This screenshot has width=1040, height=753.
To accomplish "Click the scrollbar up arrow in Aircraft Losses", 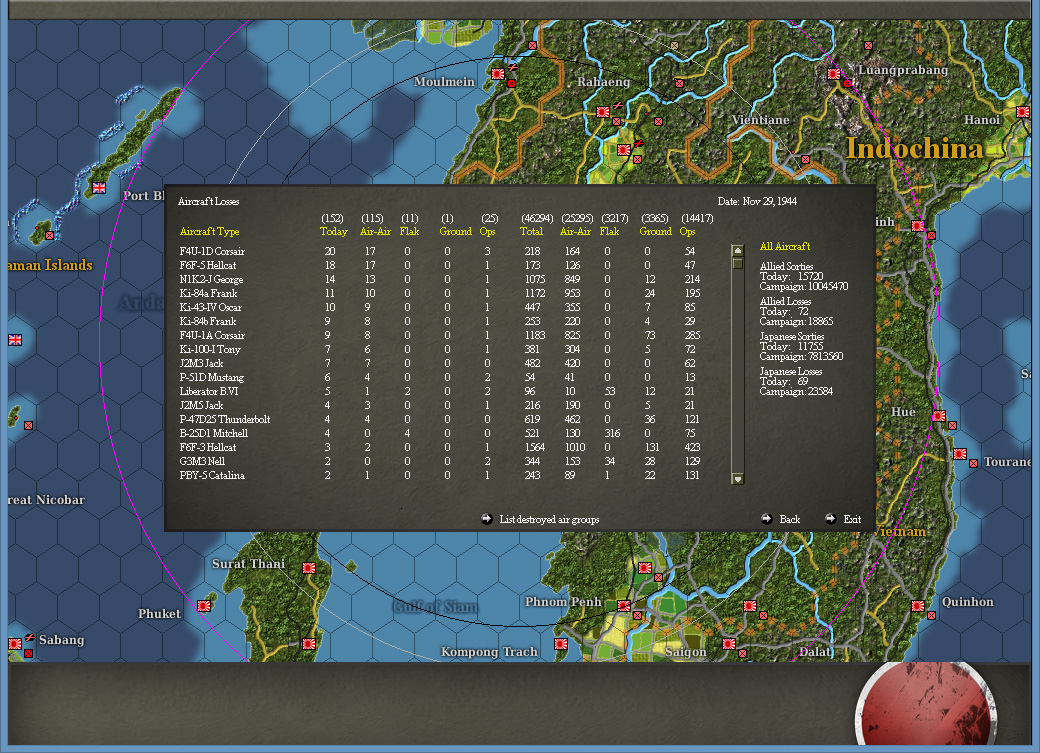I will [738, 250].
